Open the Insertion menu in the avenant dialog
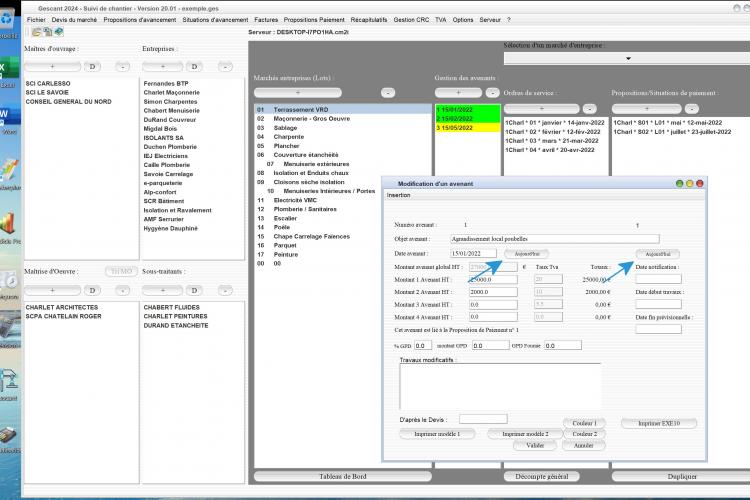 [x=398, y=195]
